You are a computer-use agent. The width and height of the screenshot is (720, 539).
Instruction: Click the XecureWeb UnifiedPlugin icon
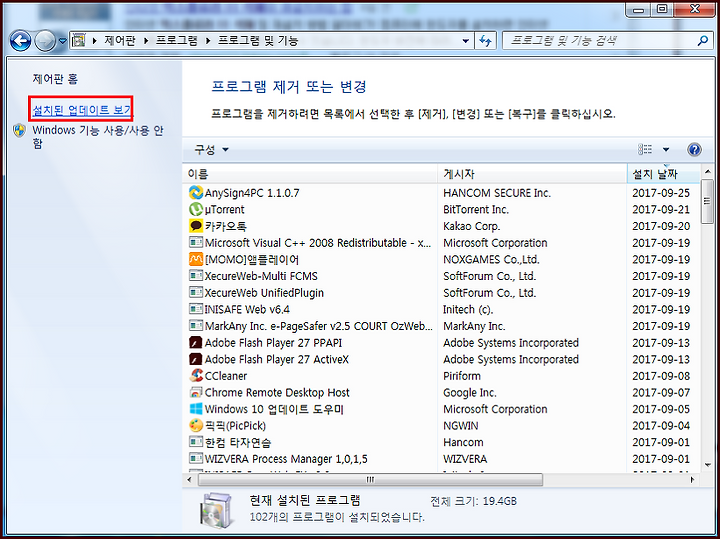(x=196, y=292)
